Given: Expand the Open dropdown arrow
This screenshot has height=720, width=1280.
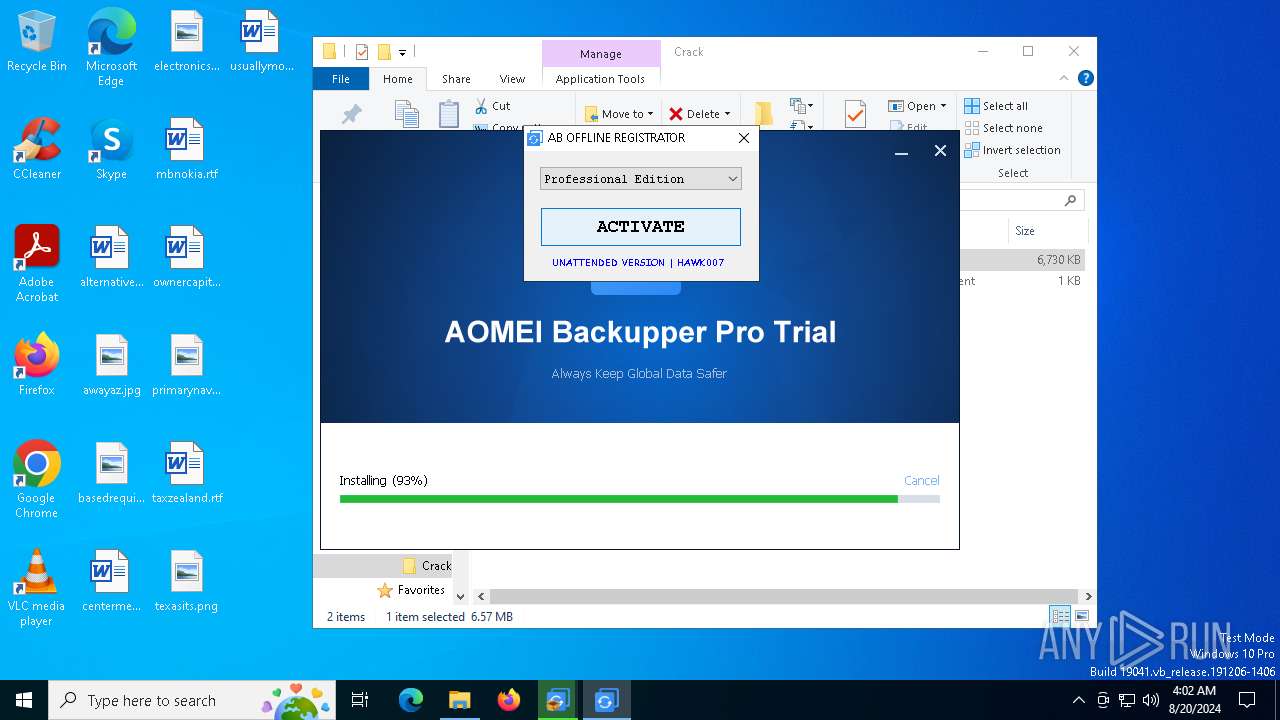Looking at the screenshot, I should (x=943, y=106).
